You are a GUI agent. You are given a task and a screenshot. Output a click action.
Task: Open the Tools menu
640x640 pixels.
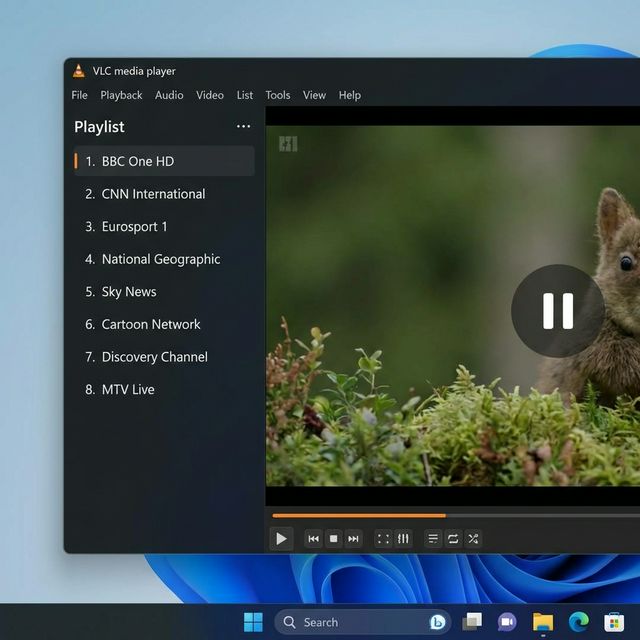(x=278, y=95)
